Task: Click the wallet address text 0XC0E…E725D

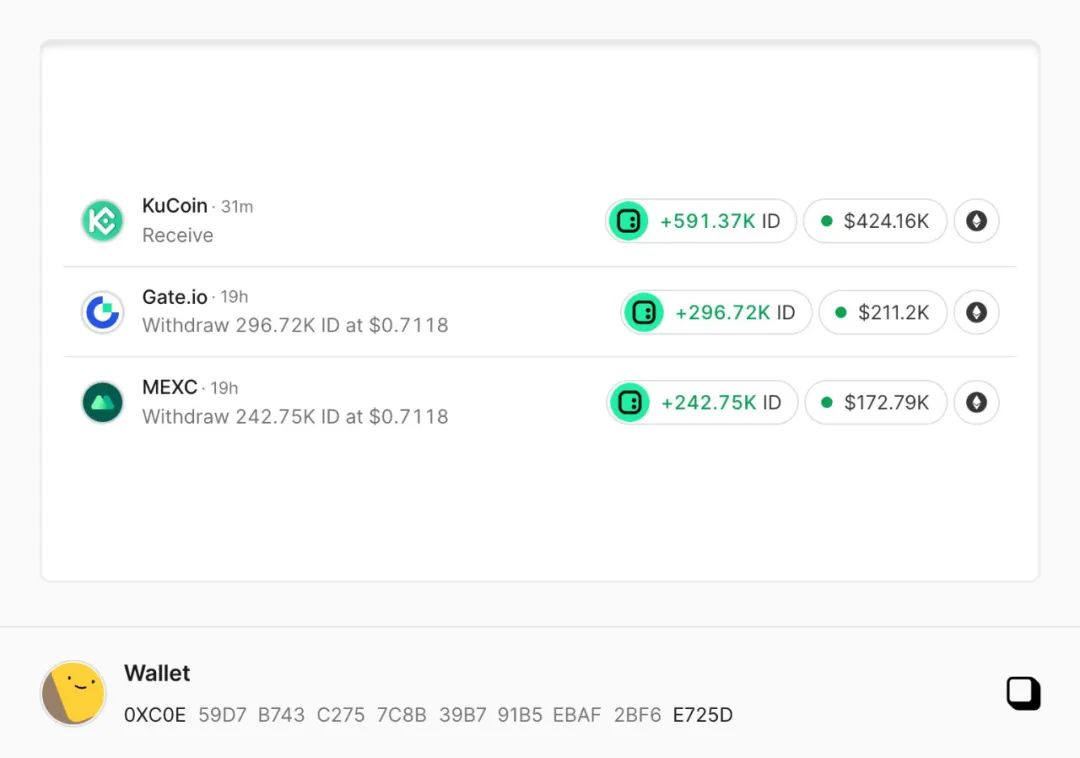Action: coord(428,715)
